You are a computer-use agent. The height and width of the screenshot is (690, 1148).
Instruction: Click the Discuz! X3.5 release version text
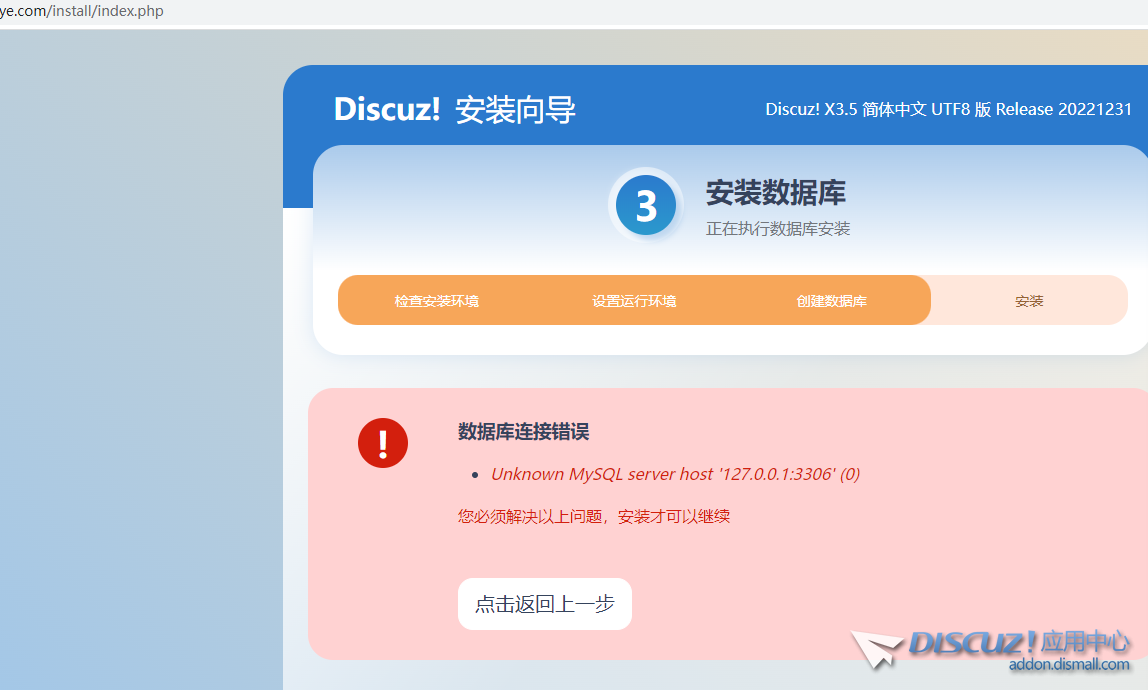point(948,109)
